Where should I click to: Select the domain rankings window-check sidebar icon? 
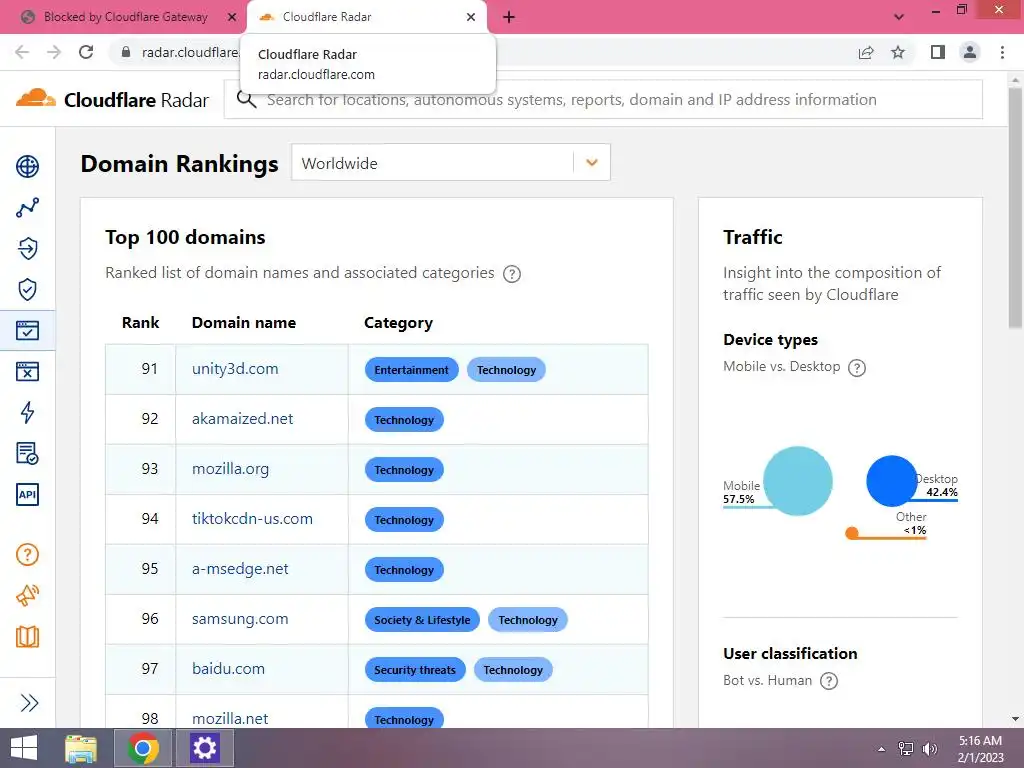coord(27,330)
